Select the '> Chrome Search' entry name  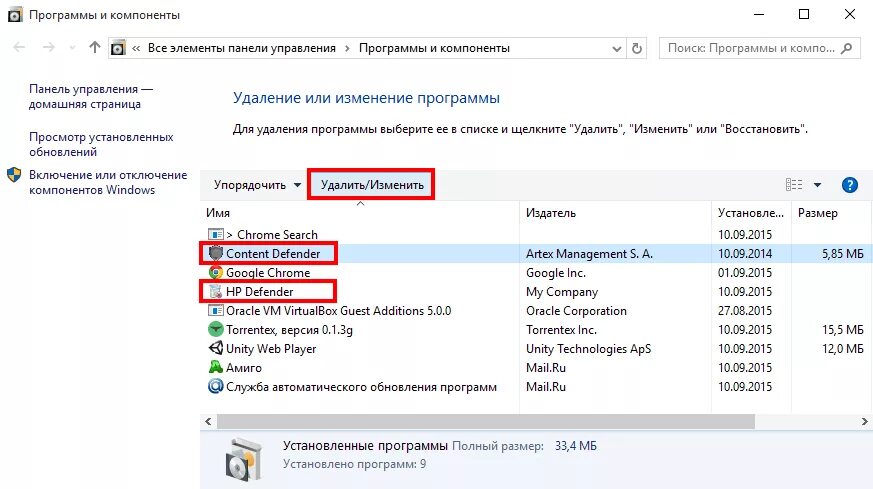pos(272,234)
